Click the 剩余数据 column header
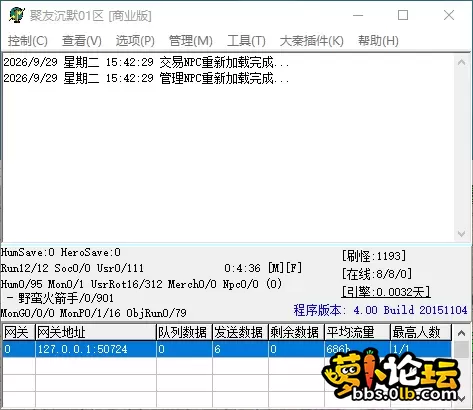473x410 pixels. 296,332
